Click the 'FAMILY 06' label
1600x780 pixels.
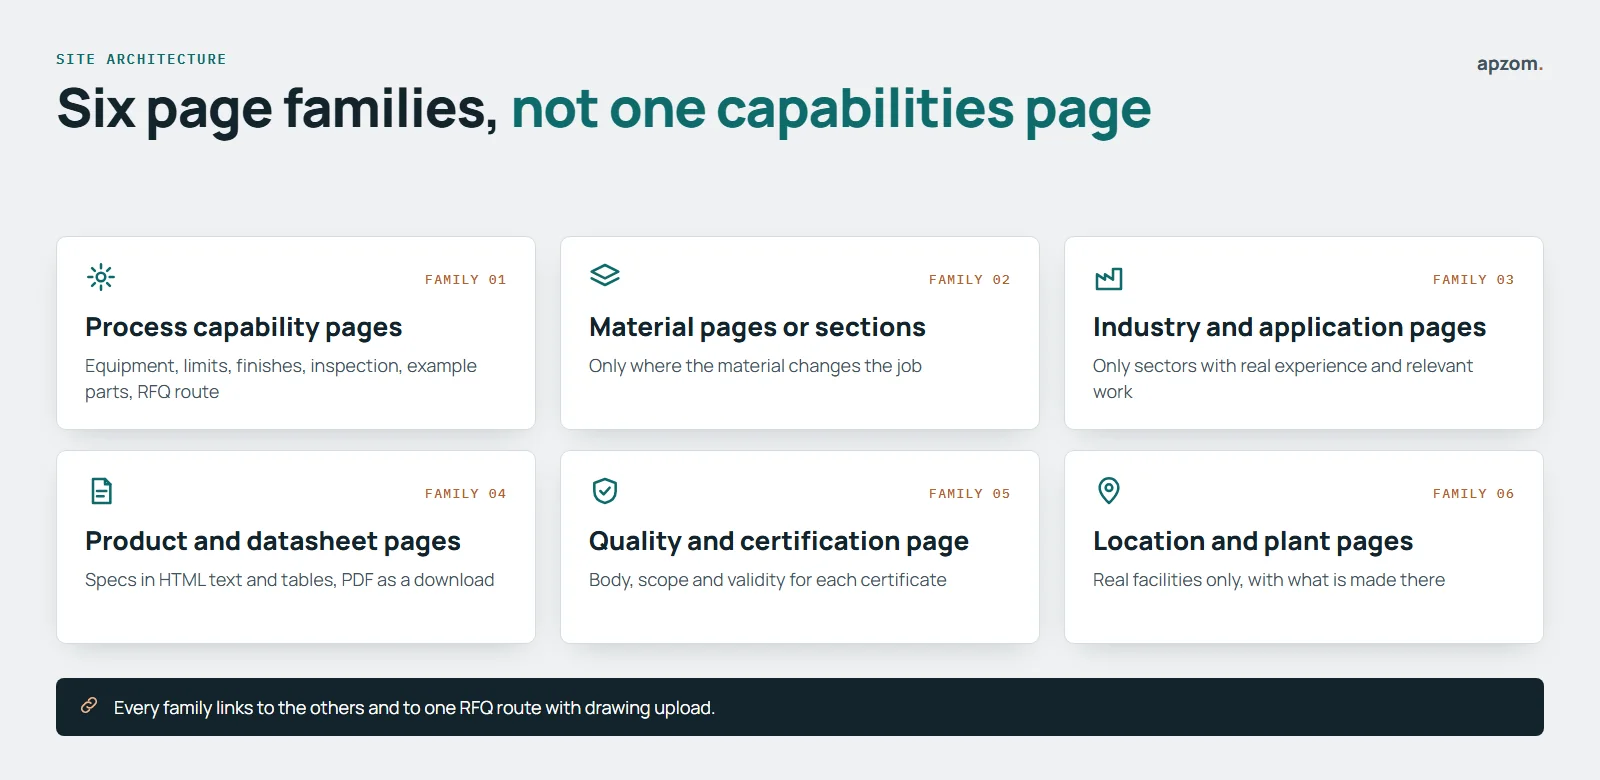click(1474, 494)
